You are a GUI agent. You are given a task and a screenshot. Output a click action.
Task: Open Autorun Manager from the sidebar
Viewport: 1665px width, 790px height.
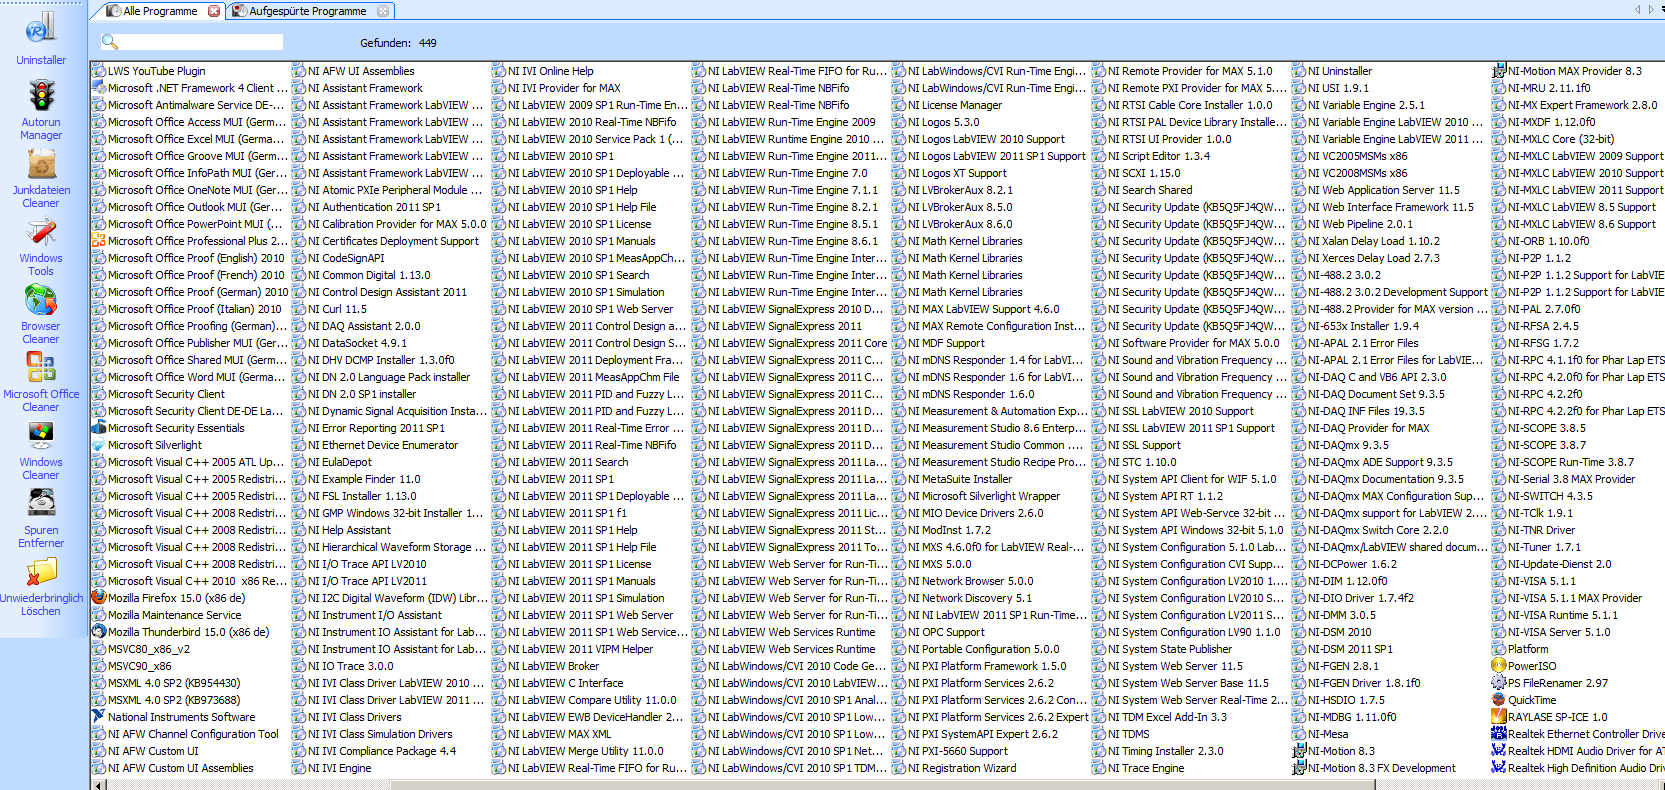point(41,110)
